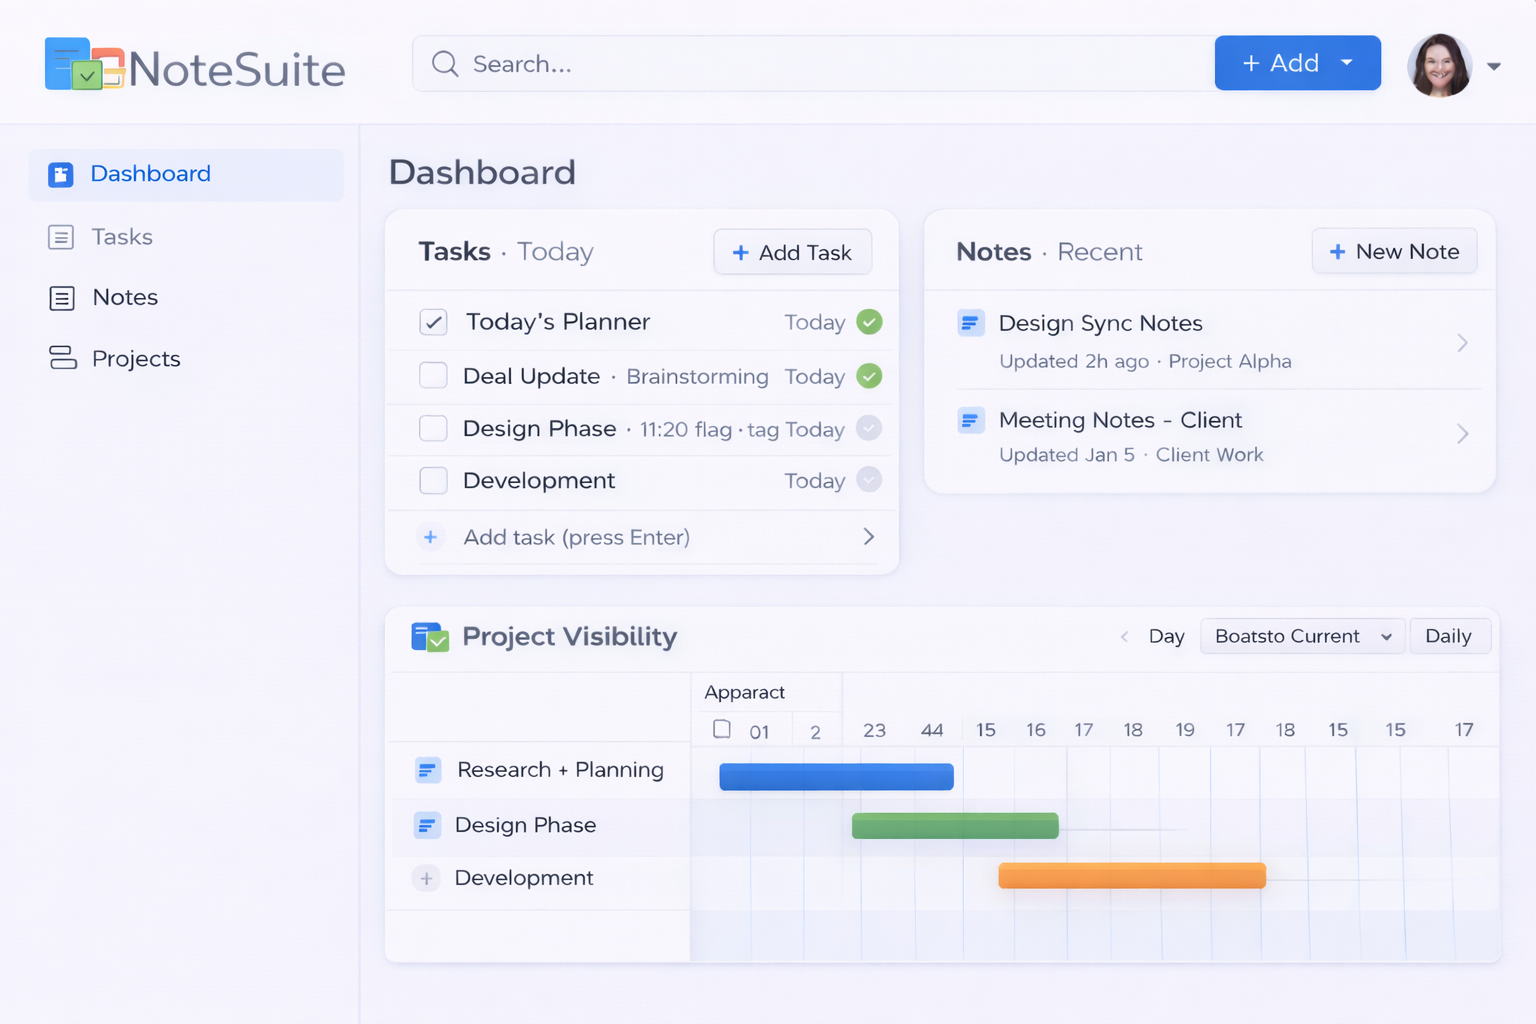The image size is (1536, 1024).
Task: Click the NoteSuite logo icon
Action: pyautogui.click(x=85, y=63)
